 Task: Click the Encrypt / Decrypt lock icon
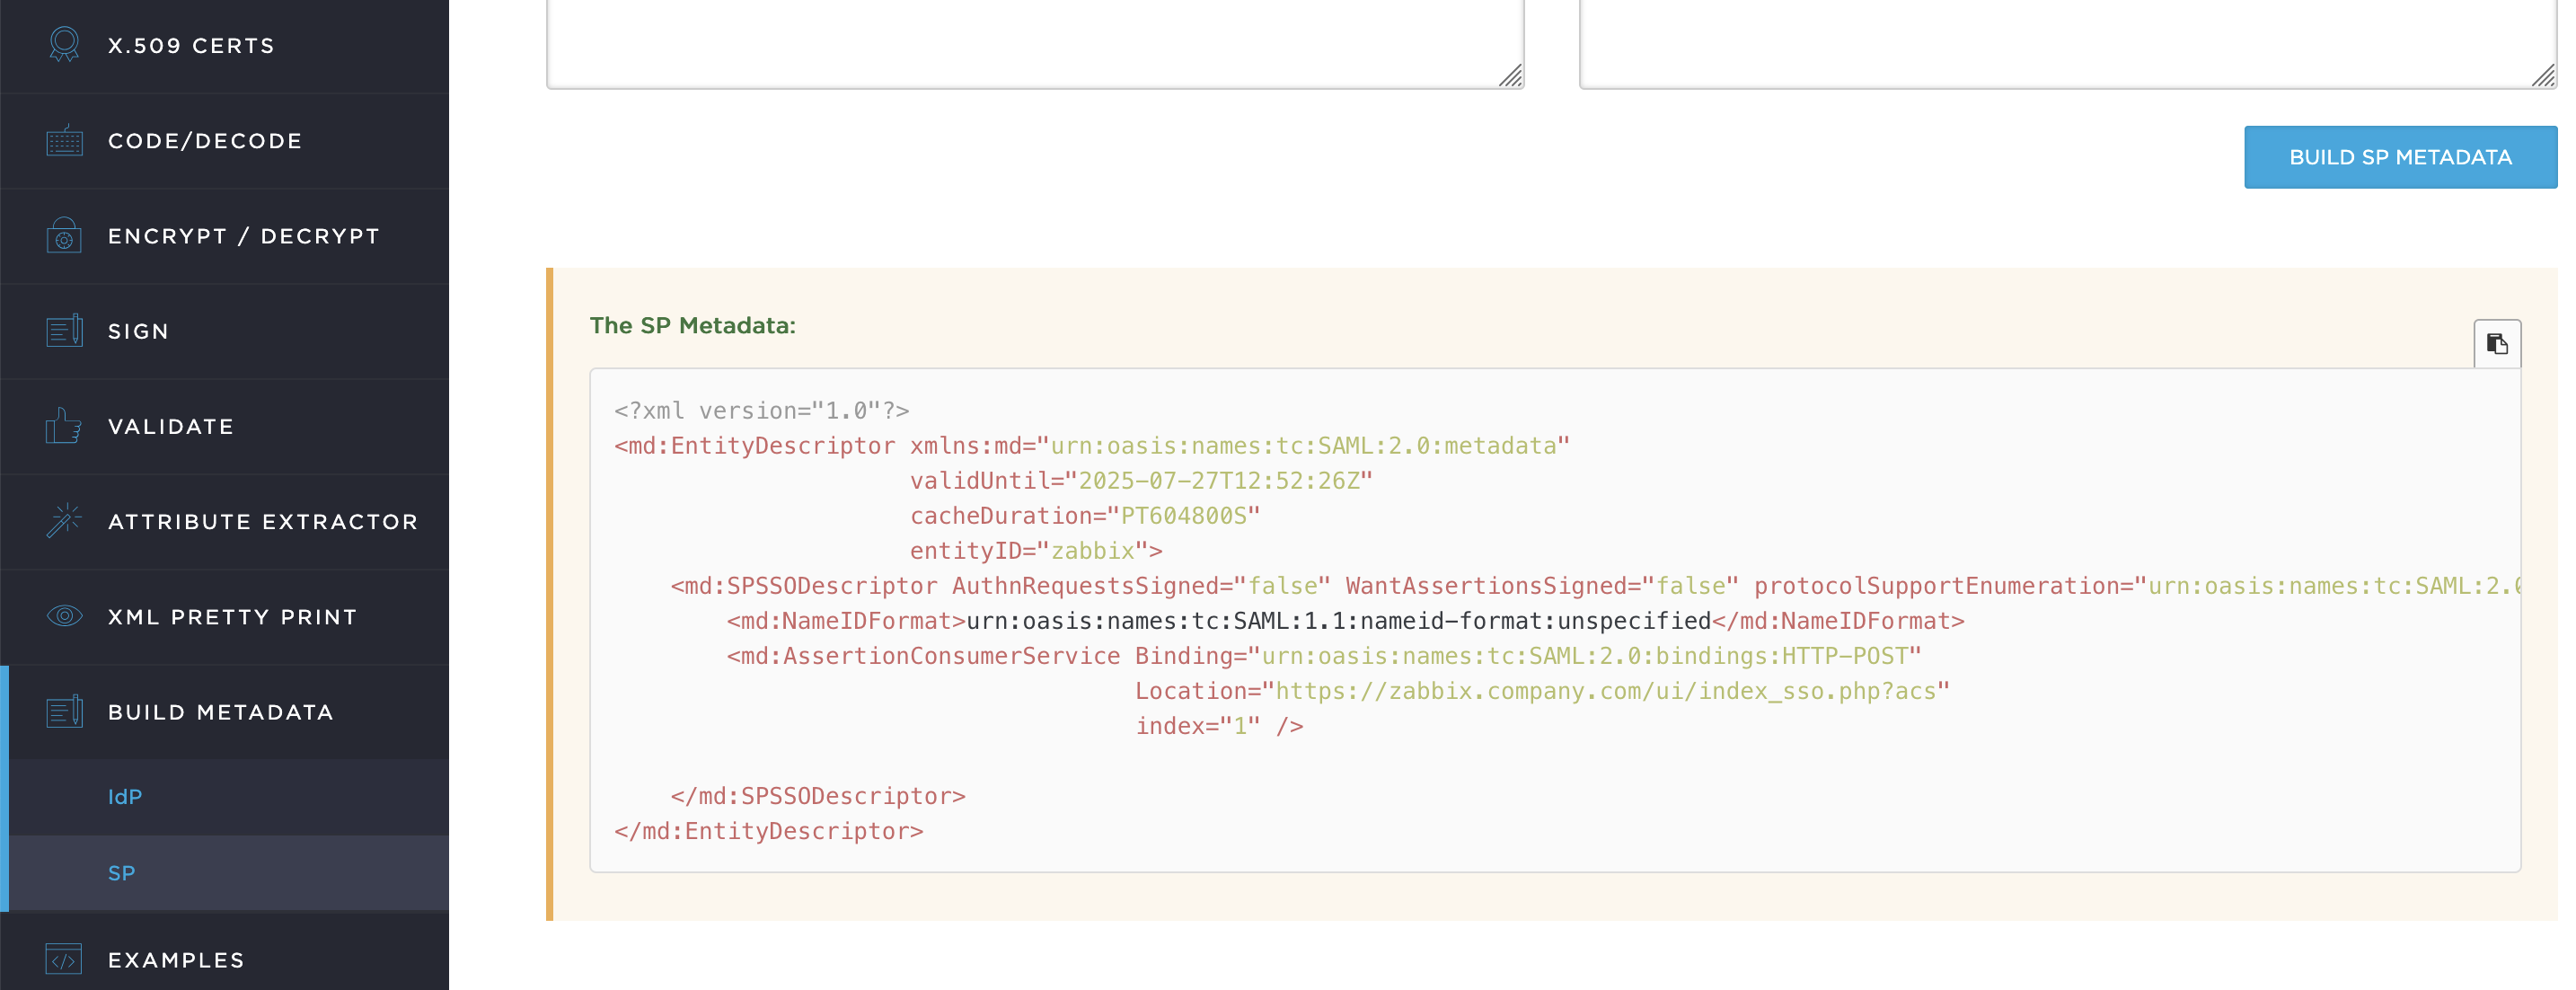(64, 236)
